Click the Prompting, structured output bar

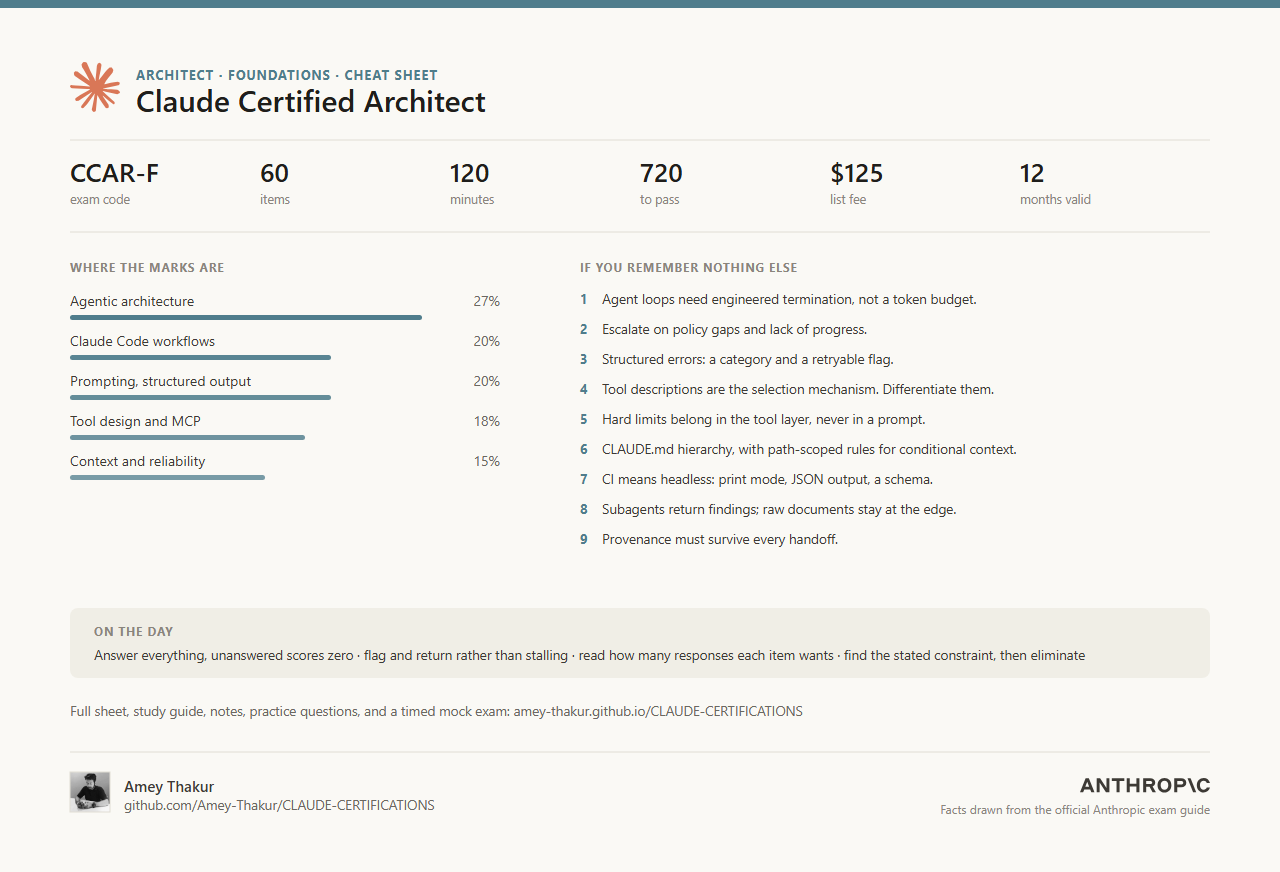(200, 398)
